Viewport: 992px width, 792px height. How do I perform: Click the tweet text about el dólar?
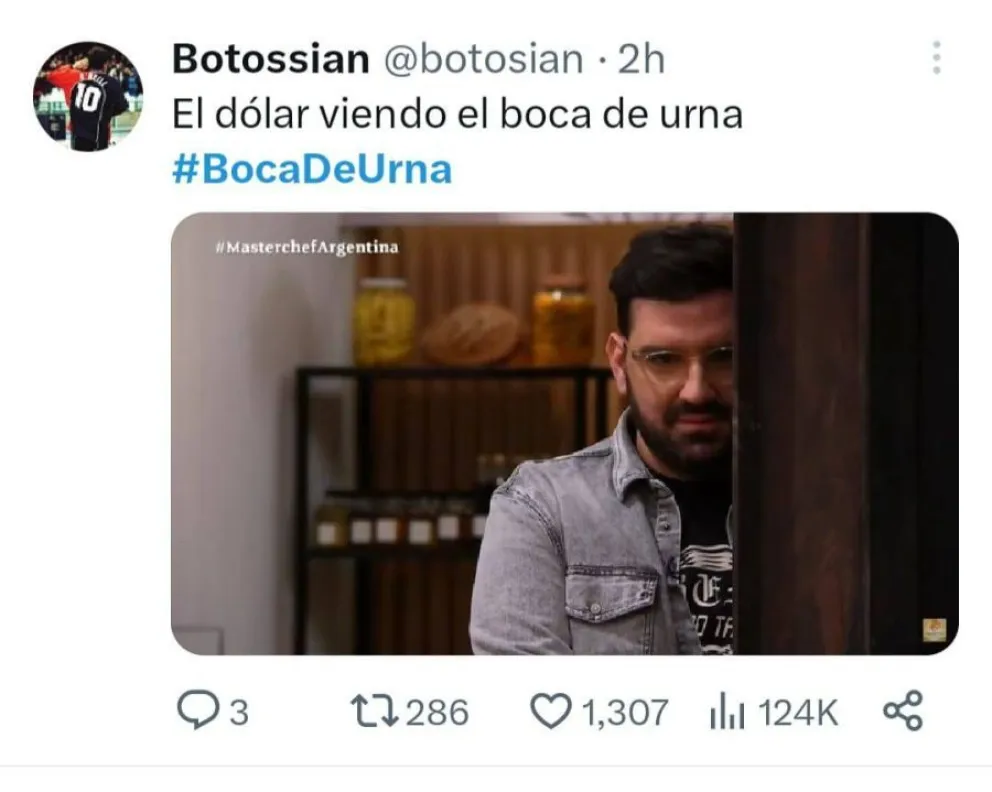pos(457,114)
